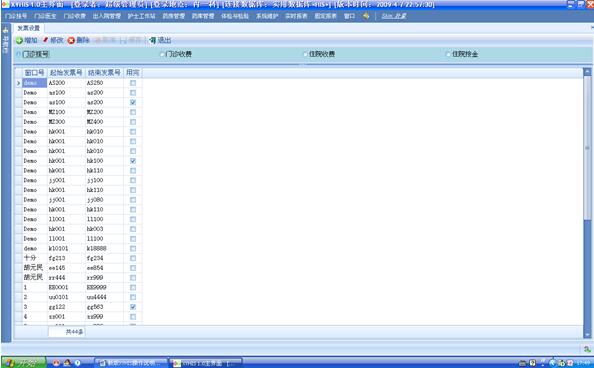Click the grid scrollbar down arrow

pyautogui.click(x=587, y=335)
